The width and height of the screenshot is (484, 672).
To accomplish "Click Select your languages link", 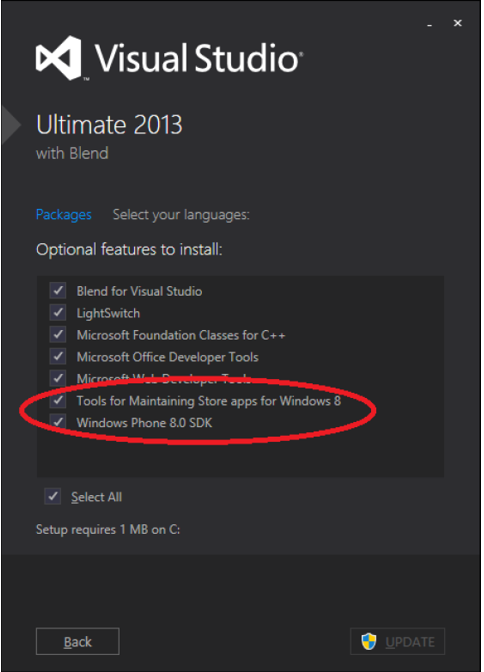I will point(181,215).
